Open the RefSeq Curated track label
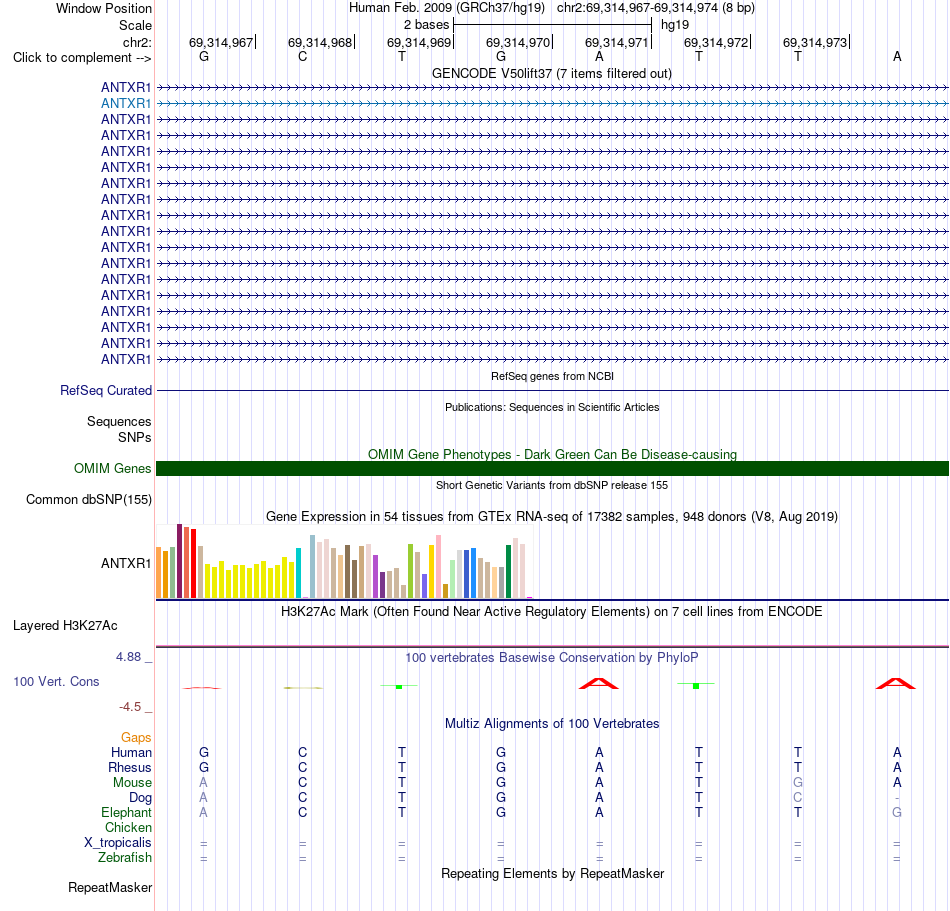The width and height of the screenshot is (950, 911). [x=105, y=391]
